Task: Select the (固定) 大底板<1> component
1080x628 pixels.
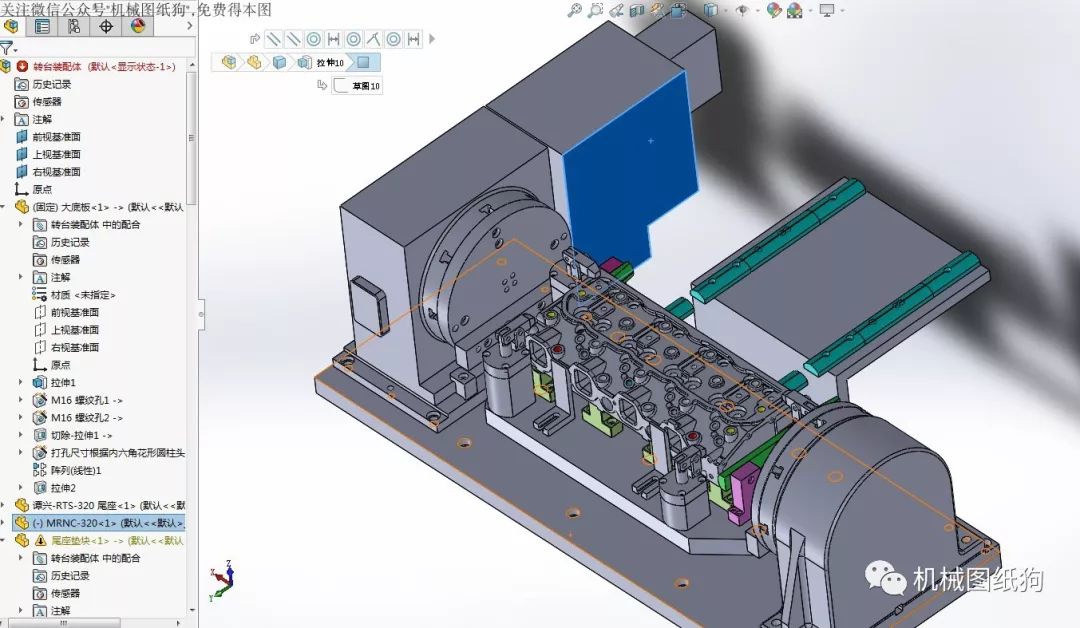Action: [x=107, y=207]
